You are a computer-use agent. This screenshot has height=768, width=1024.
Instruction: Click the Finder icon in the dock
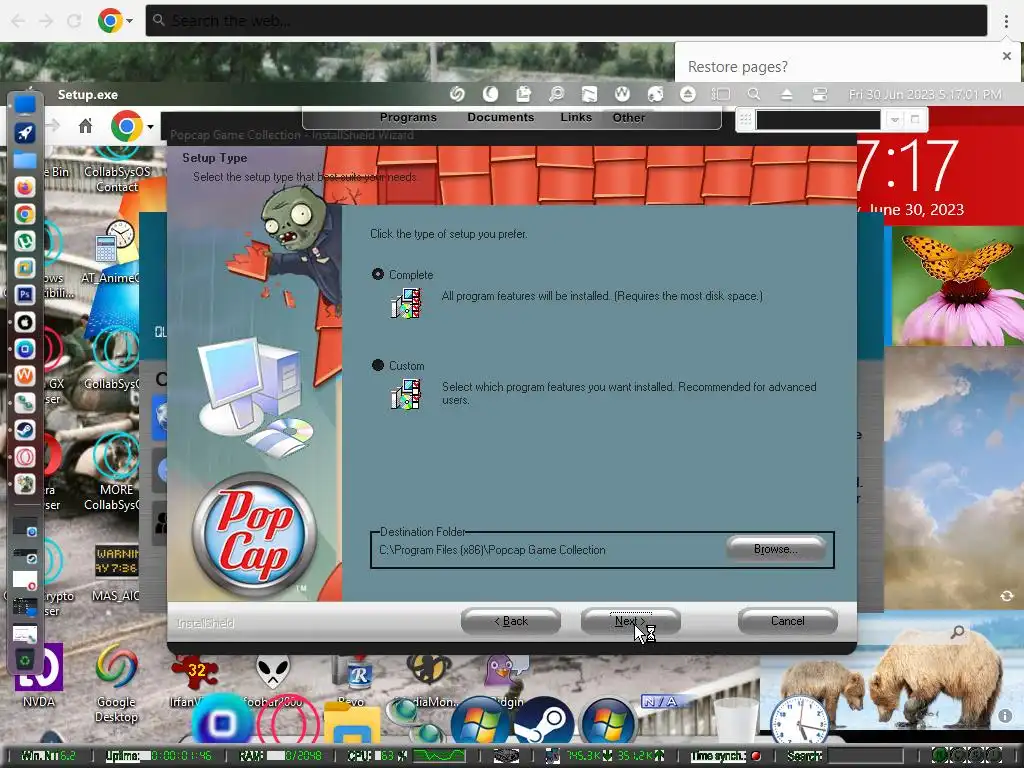coord(25,104)
